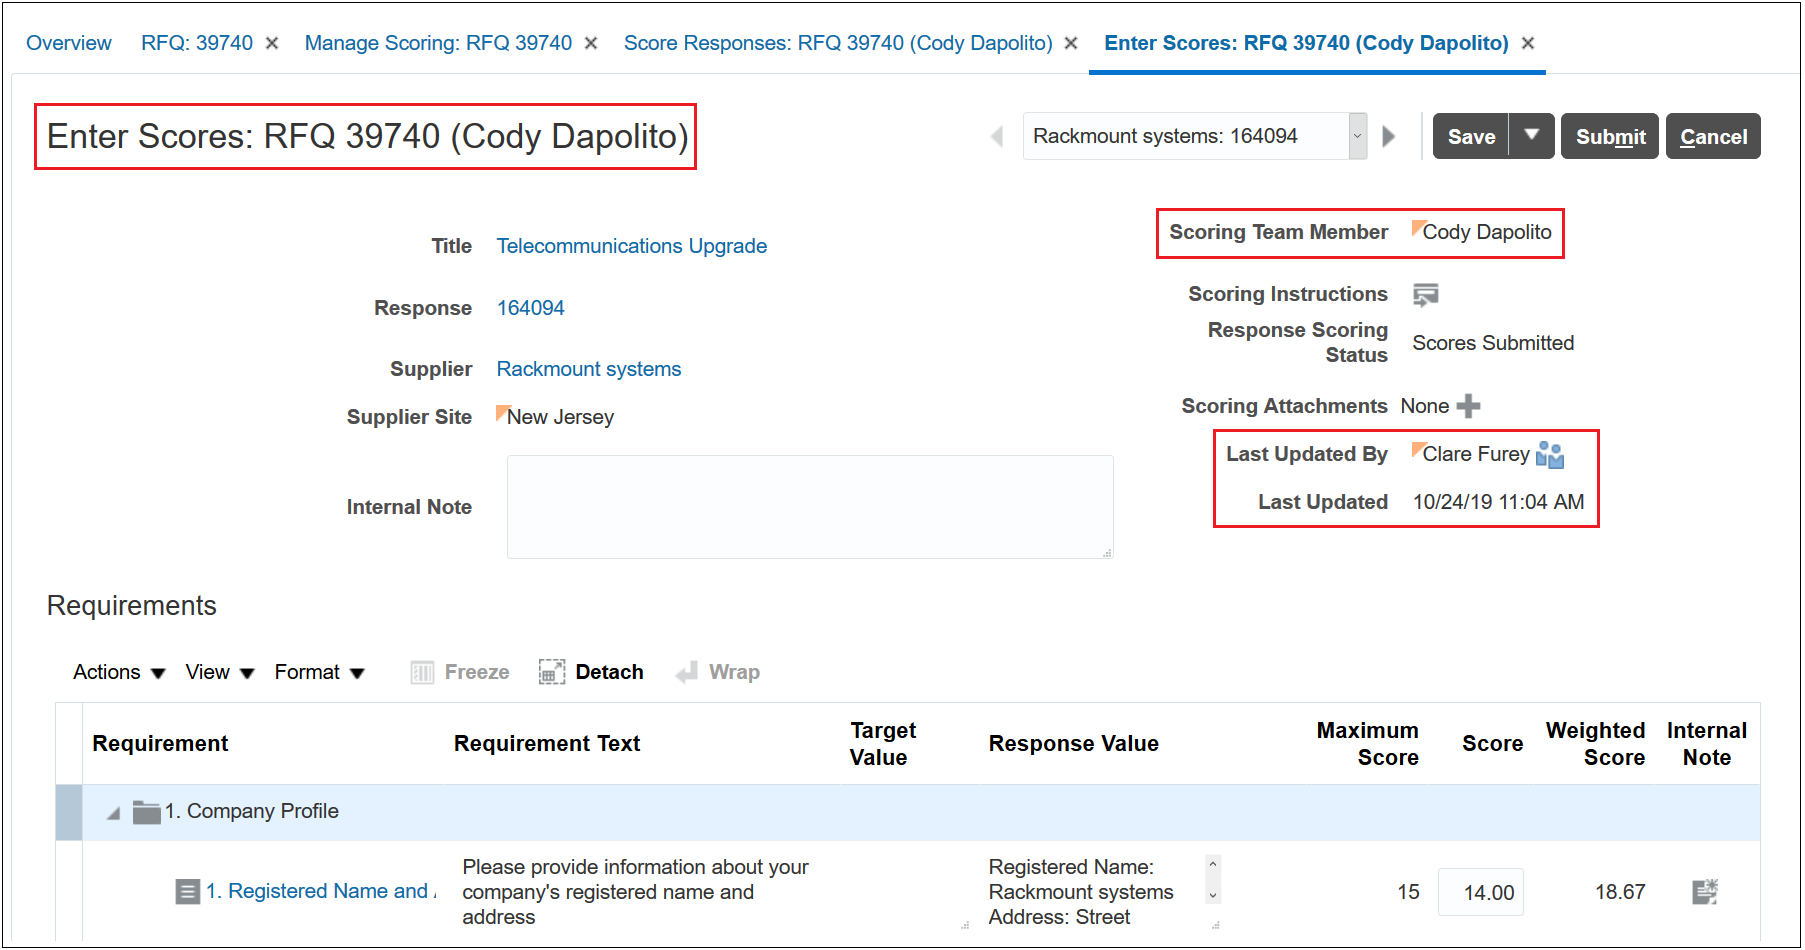Image resolution: width=1805 pixels, height=950 pixels.
Task: Click the Cancel button
Action: pyautogui.click(x=1712, y=136)
